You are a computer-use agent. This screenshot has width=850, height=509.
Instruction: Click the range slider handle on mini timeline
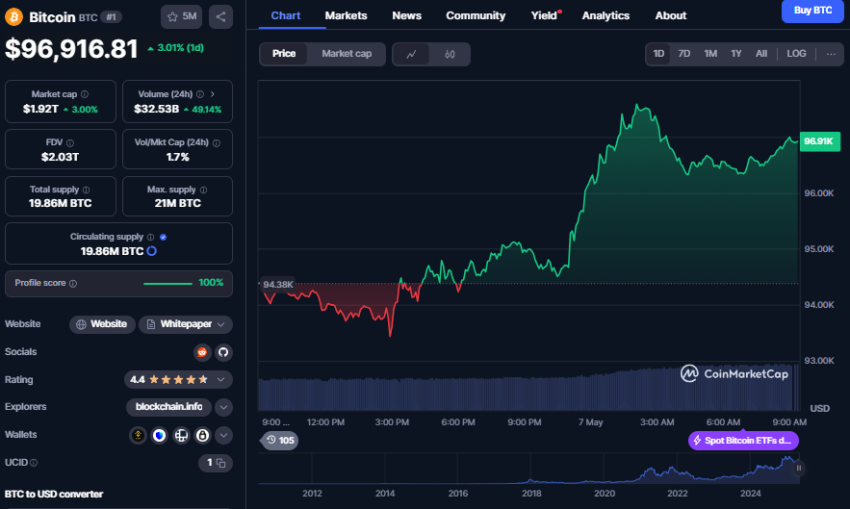click(x=798, y=467)
